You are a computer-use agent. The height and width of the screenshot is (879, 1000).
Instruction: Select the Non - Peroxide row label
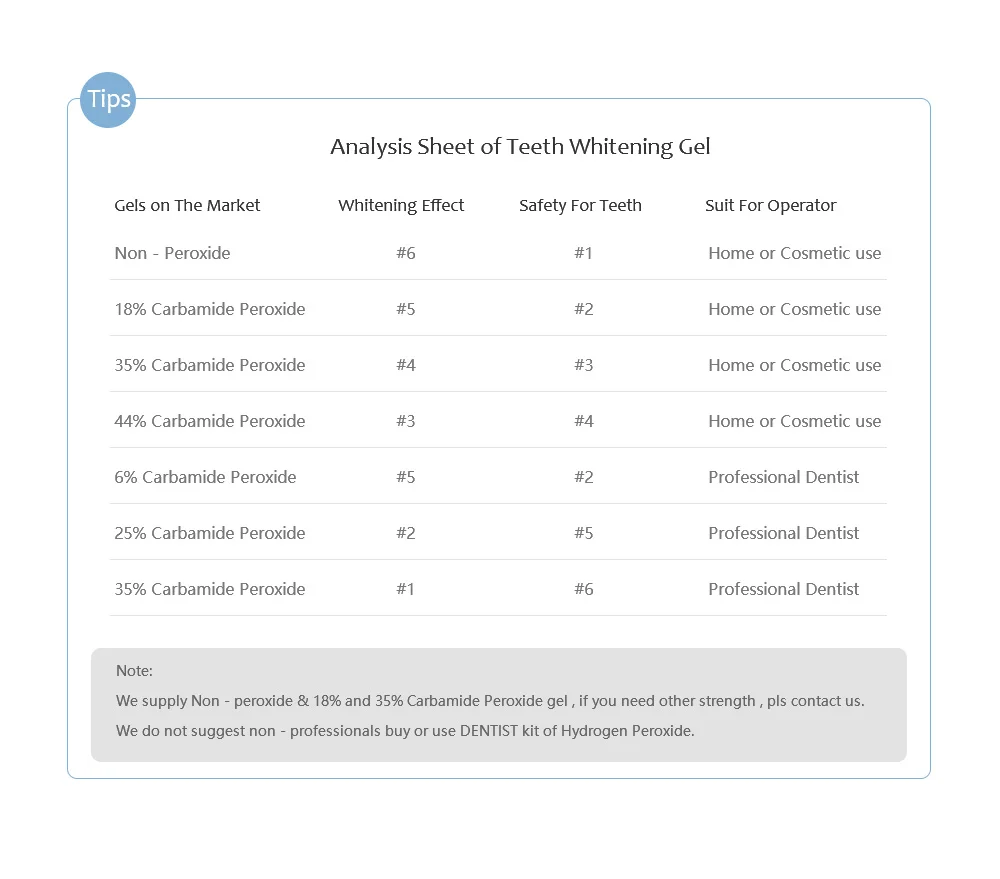pyautogui.click(x=172, y=253)
